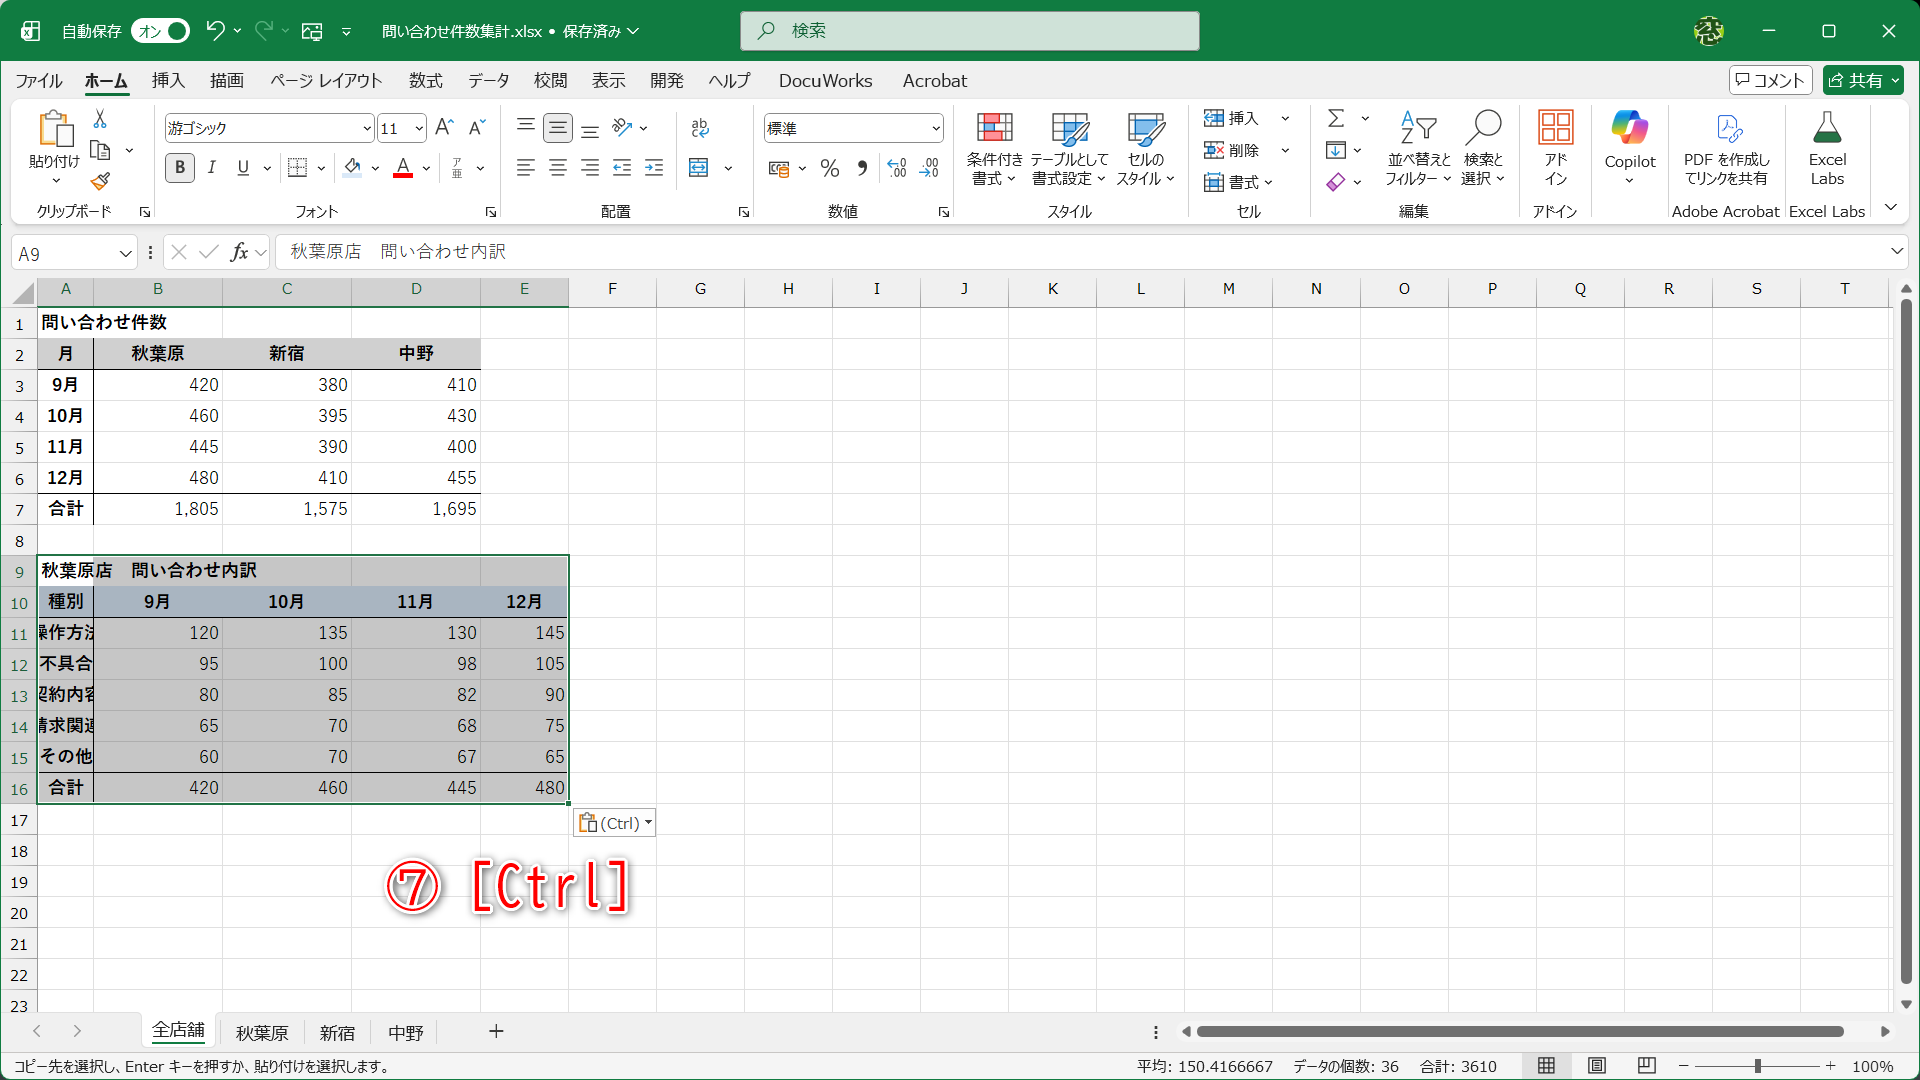Image resolution: width=1920 pixels, height=1080 pixels.
Task: Click the 共有 share button
Action: pos(1862,81)
